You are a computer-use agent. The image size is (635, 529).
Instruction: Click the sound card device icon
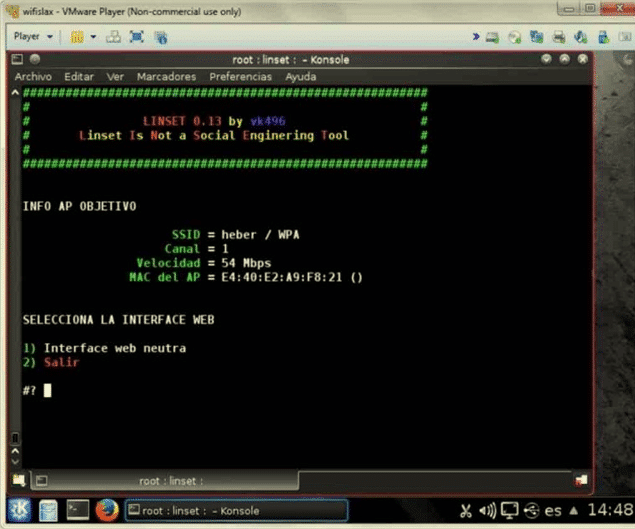pyautogui.click(x=581, y=37)
